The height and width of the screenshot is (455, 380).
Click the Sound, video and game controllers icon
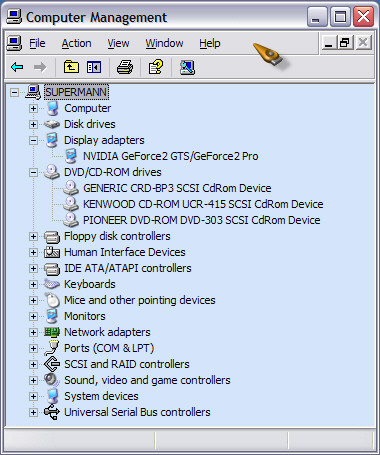tap(52, 380)
